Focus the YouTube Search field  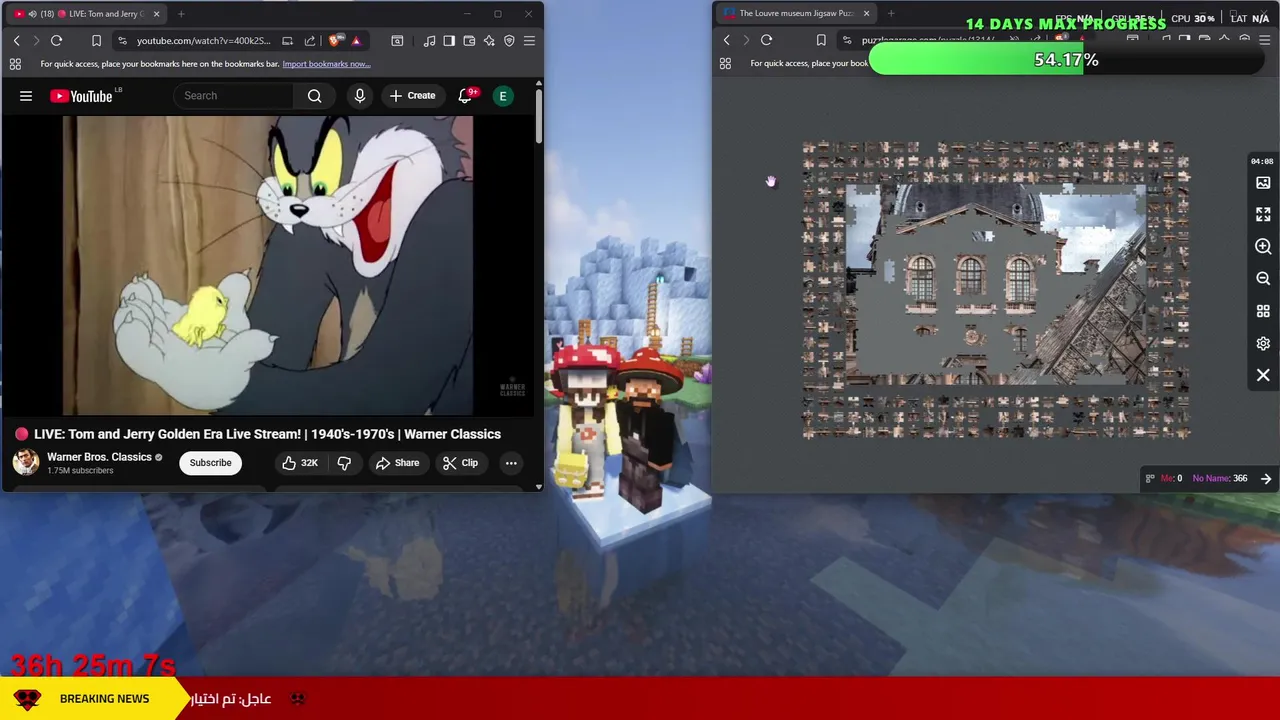(236, 96)
